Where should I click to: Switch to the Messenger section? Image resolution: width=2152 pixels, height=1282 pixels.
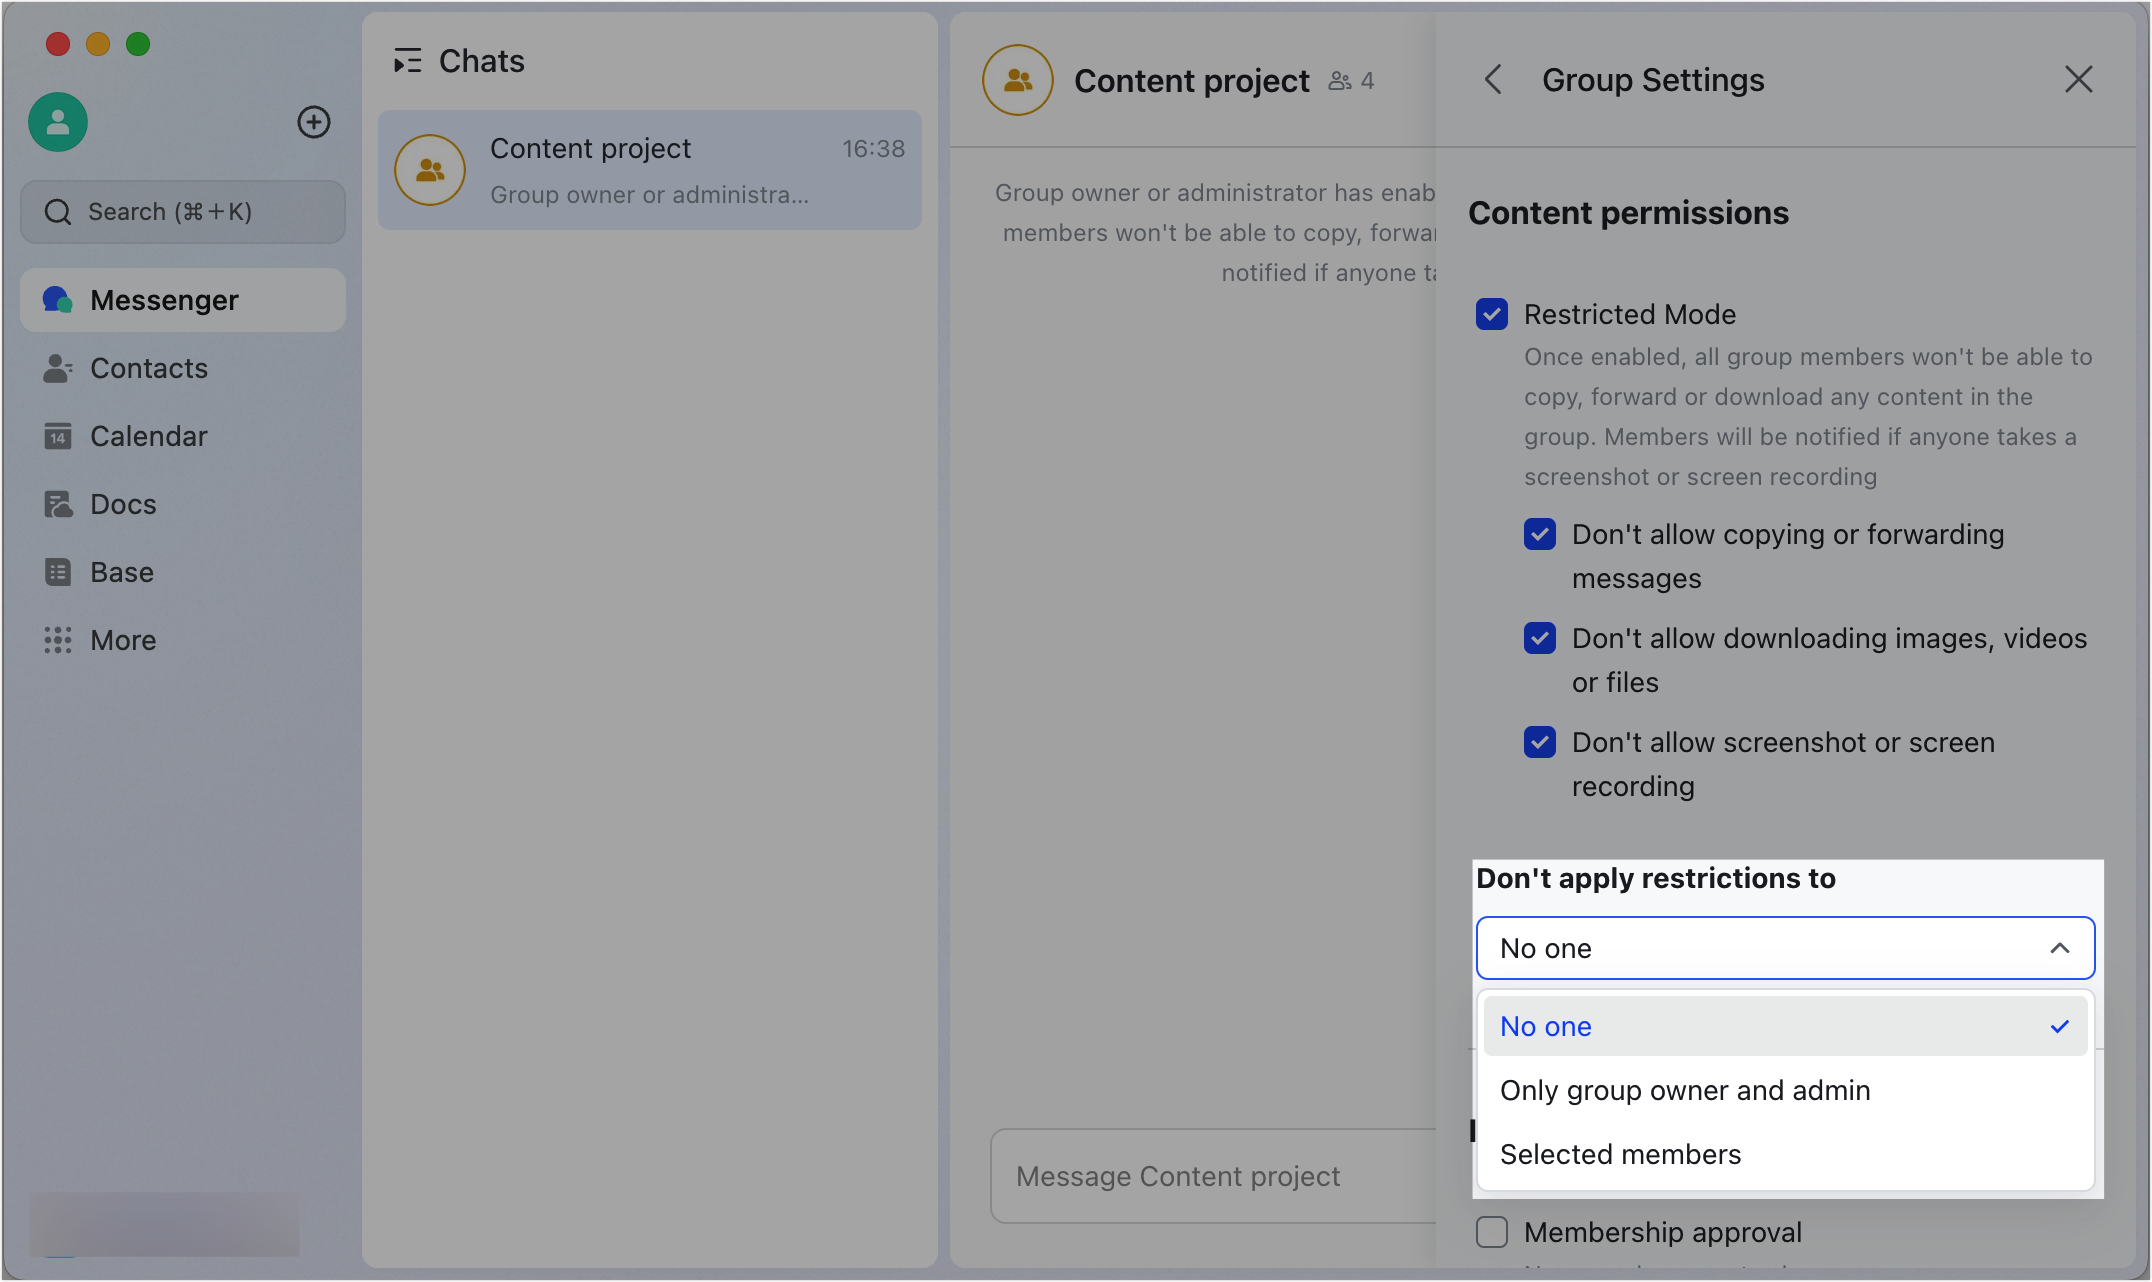click(164, 300)
